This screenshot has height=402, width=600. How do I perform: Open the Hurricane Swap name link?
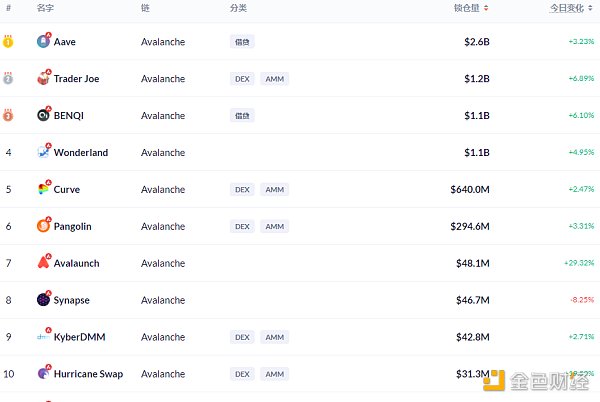[x=88, y=374]
